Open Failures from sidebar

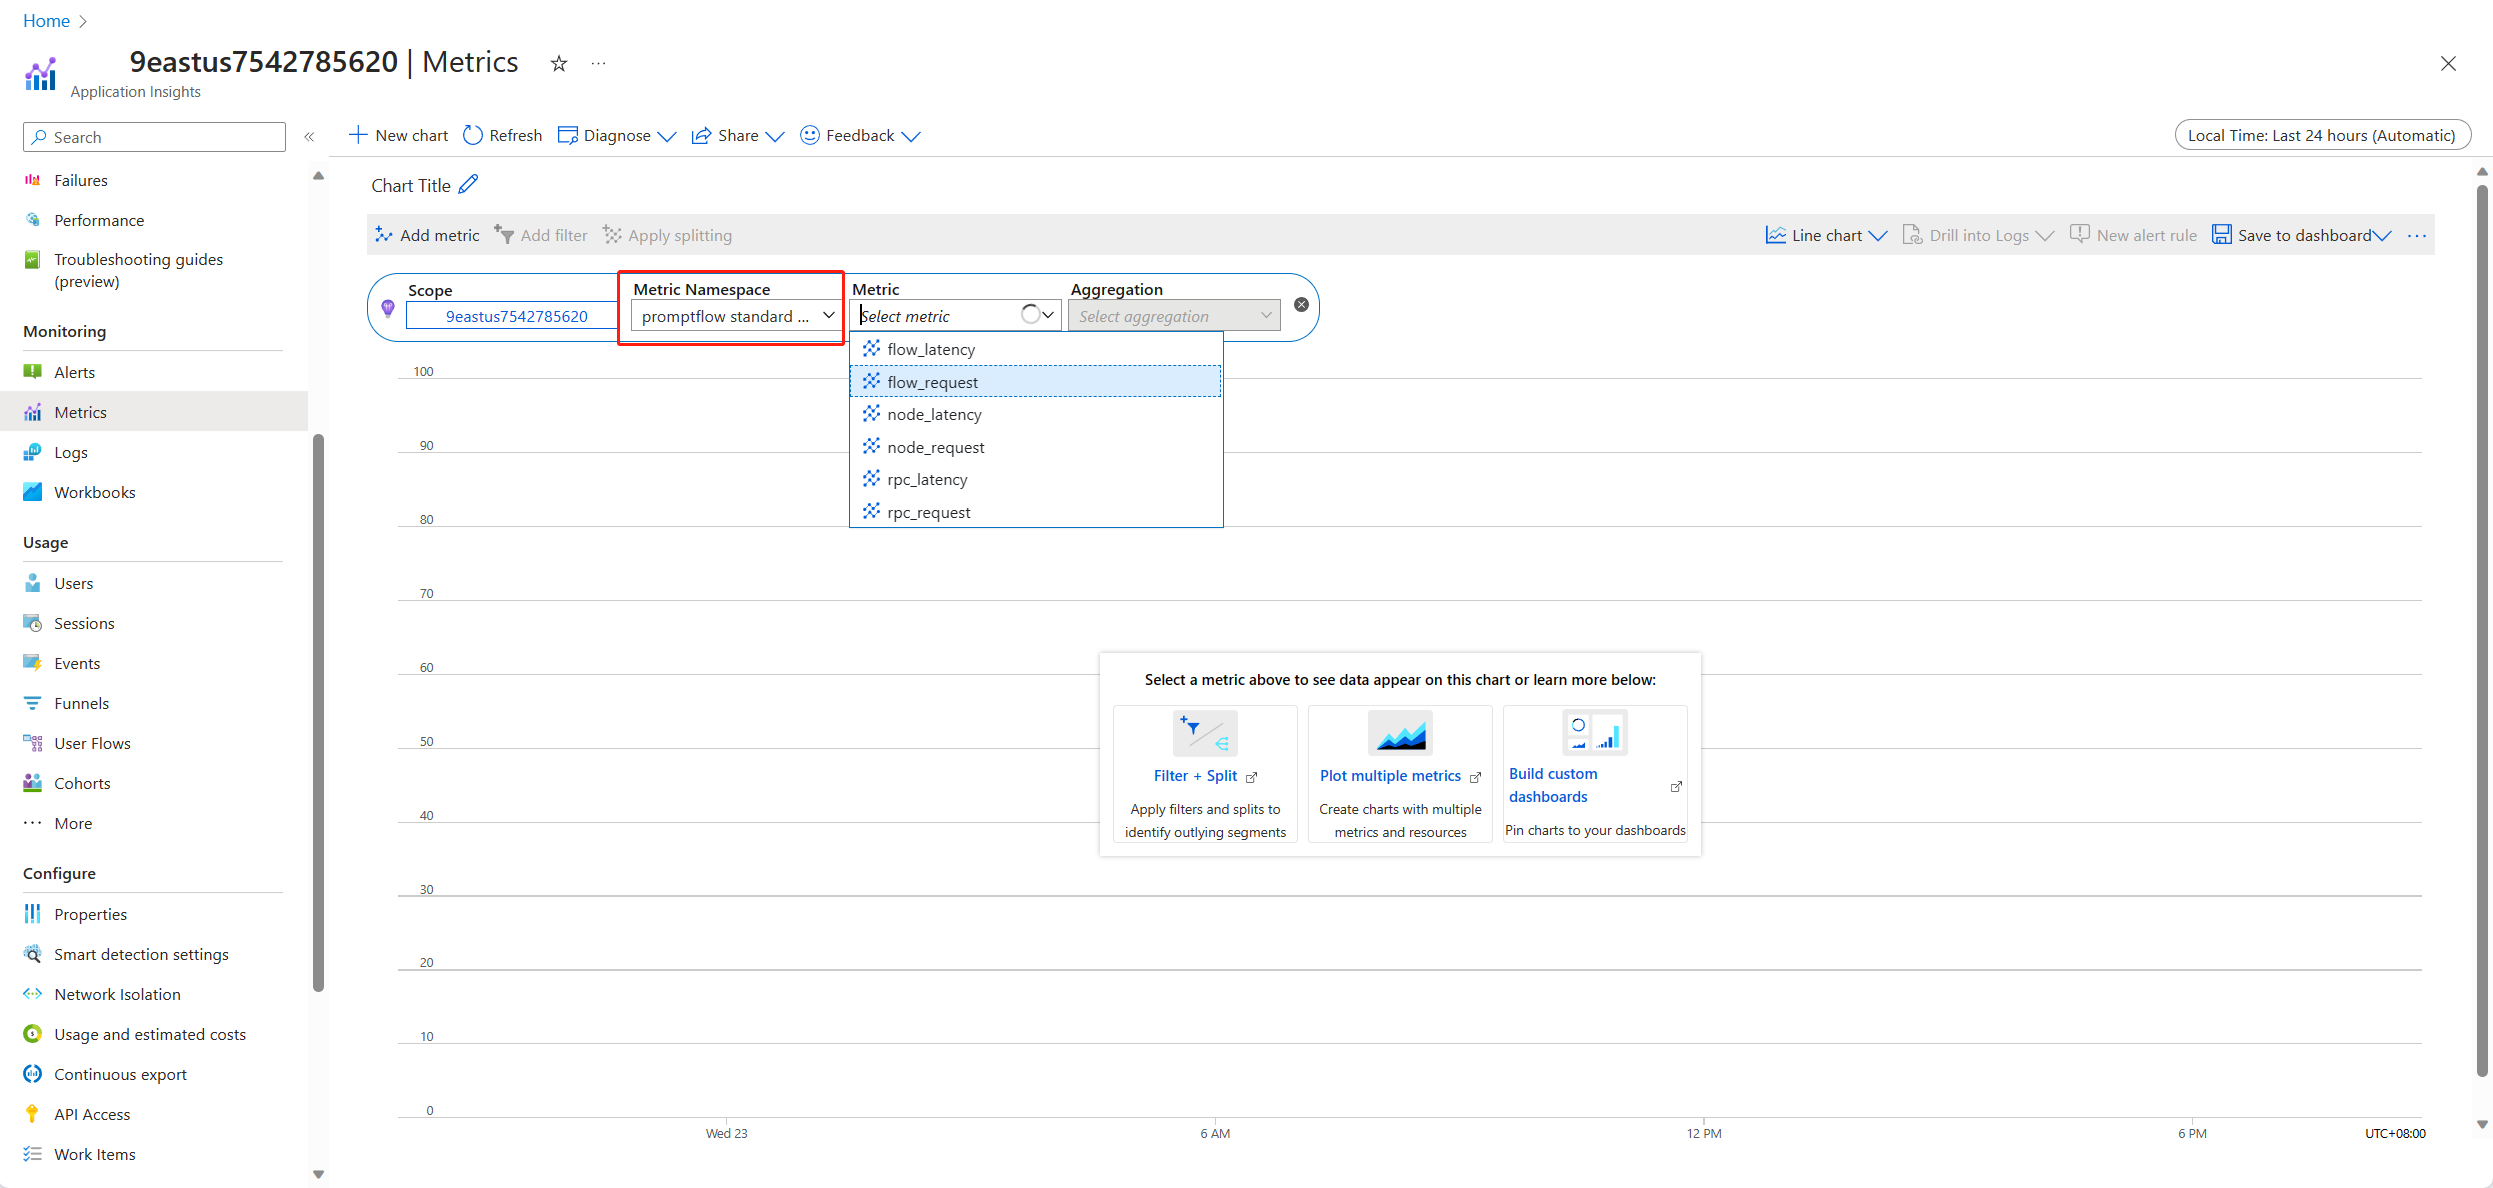(x=80, y=180)
